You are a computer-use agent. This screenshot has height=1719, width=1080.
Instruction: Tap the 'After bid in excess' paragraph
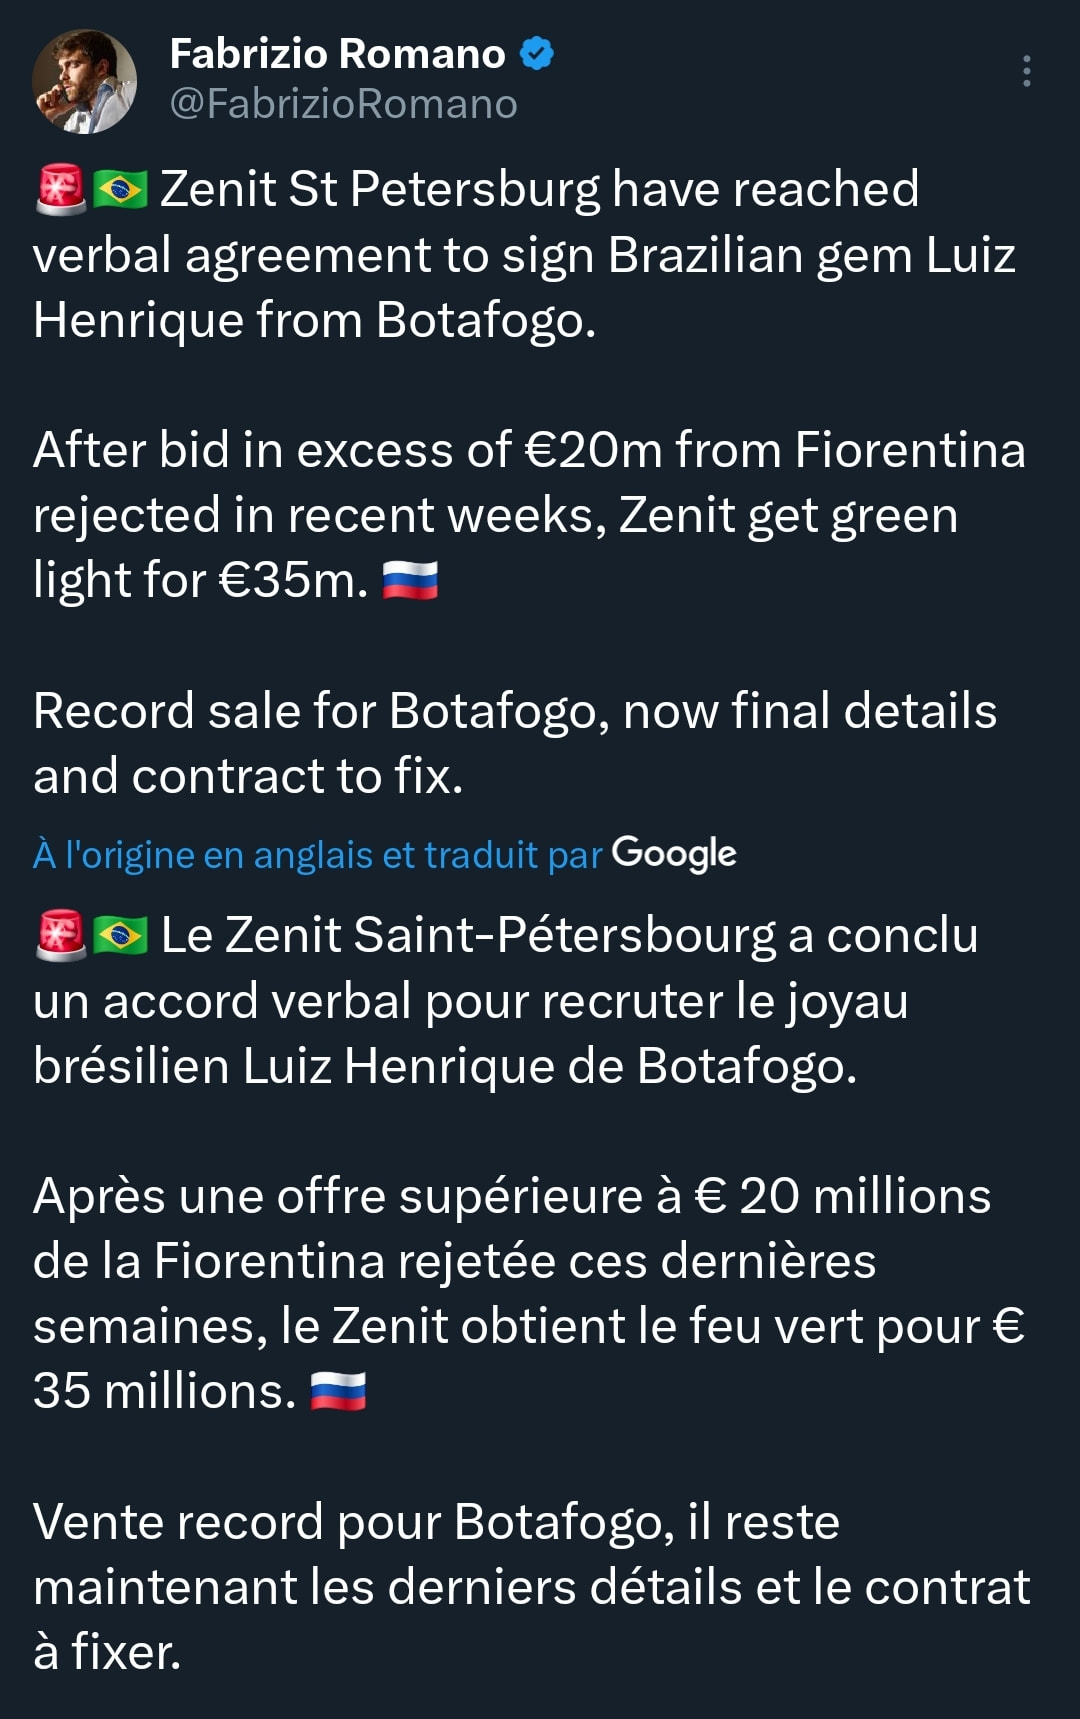pyautogui.click(x=529, y=515)
